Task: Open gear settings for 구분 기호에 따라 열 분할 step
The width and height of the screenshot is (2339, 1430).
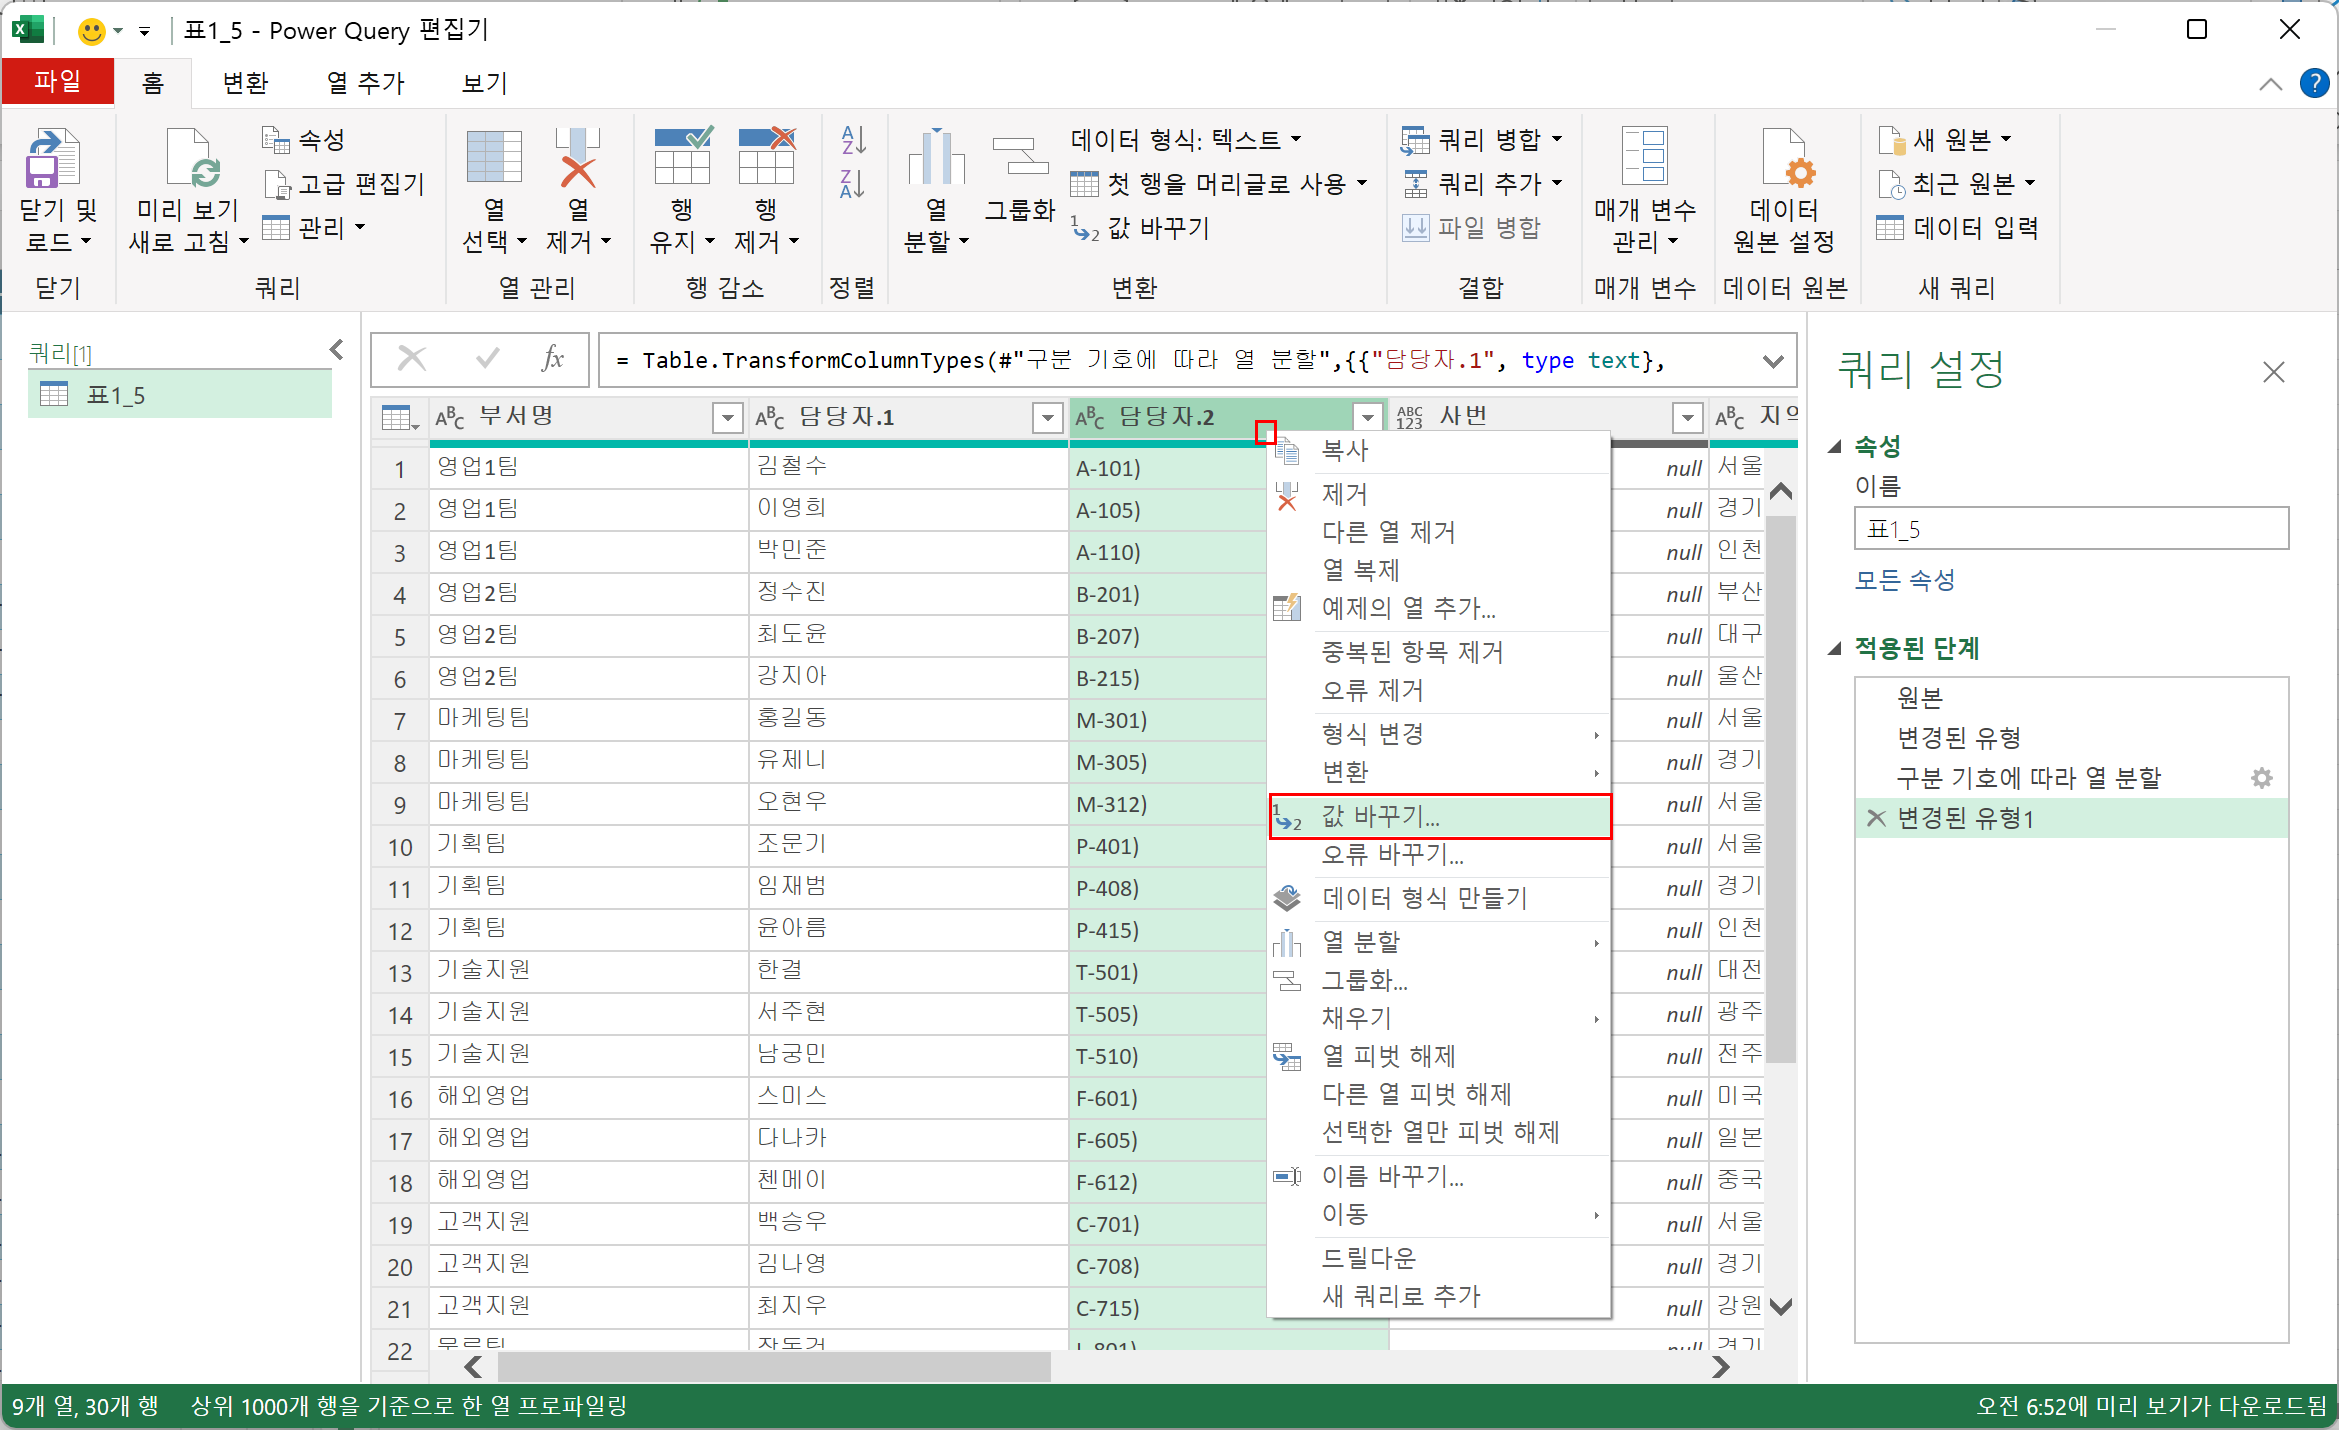Action: 2262,778
